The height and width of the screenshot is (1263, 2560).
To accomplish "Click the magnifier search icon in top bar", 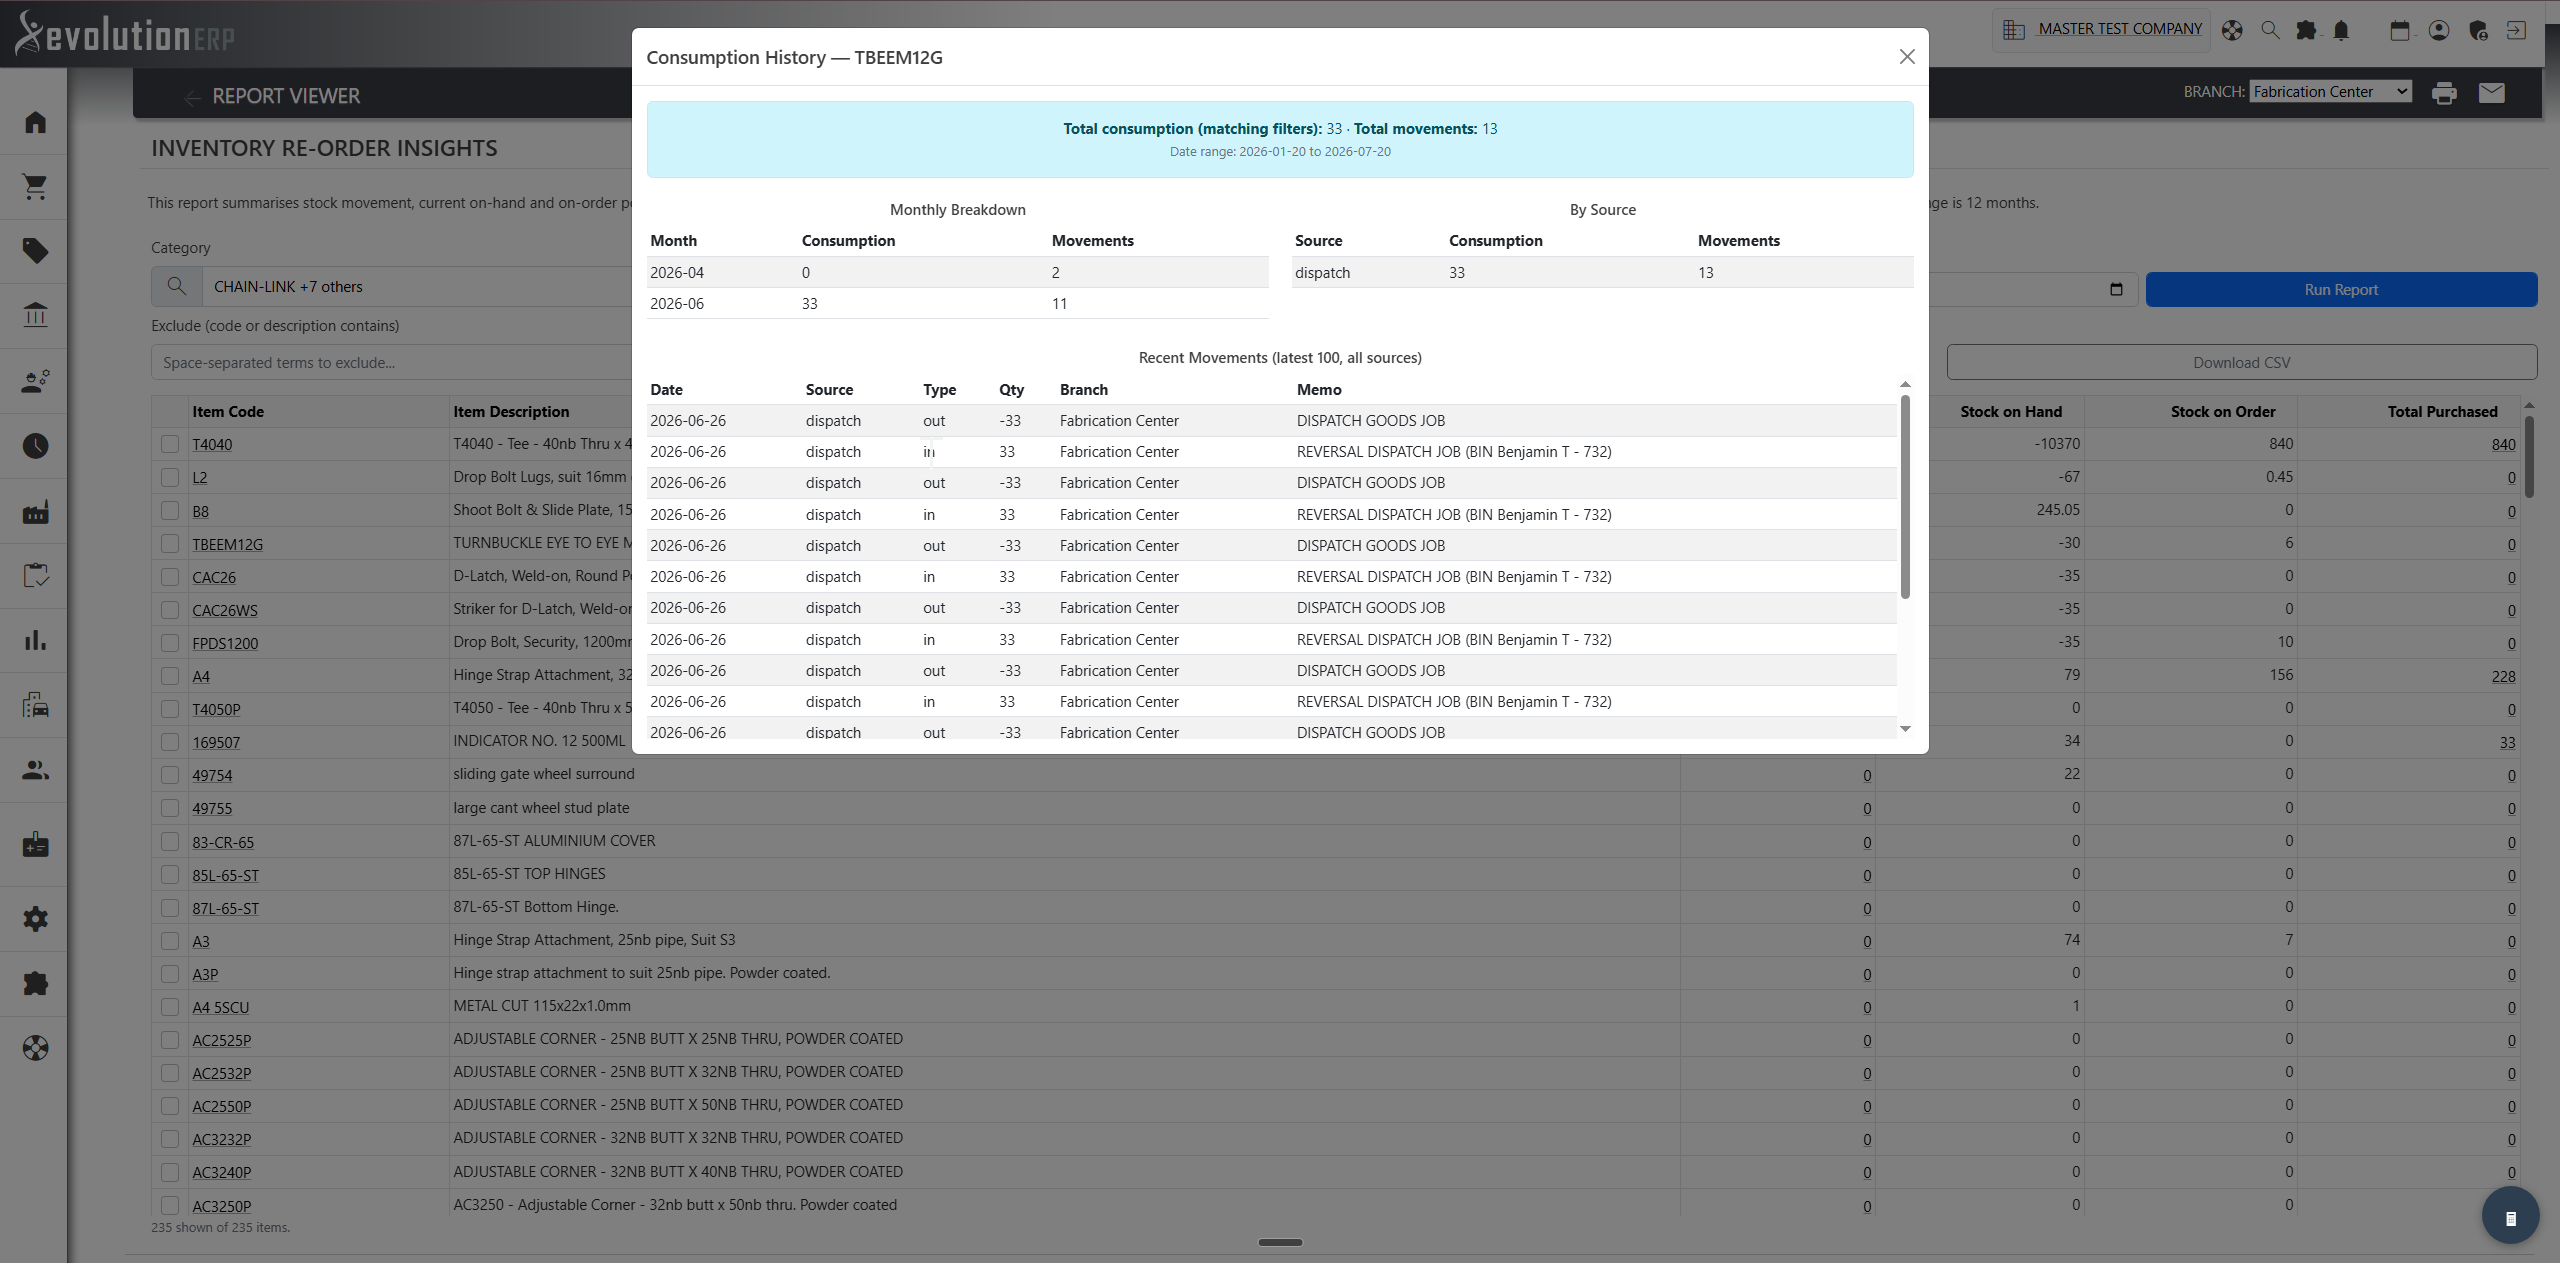I will 2270,30.
